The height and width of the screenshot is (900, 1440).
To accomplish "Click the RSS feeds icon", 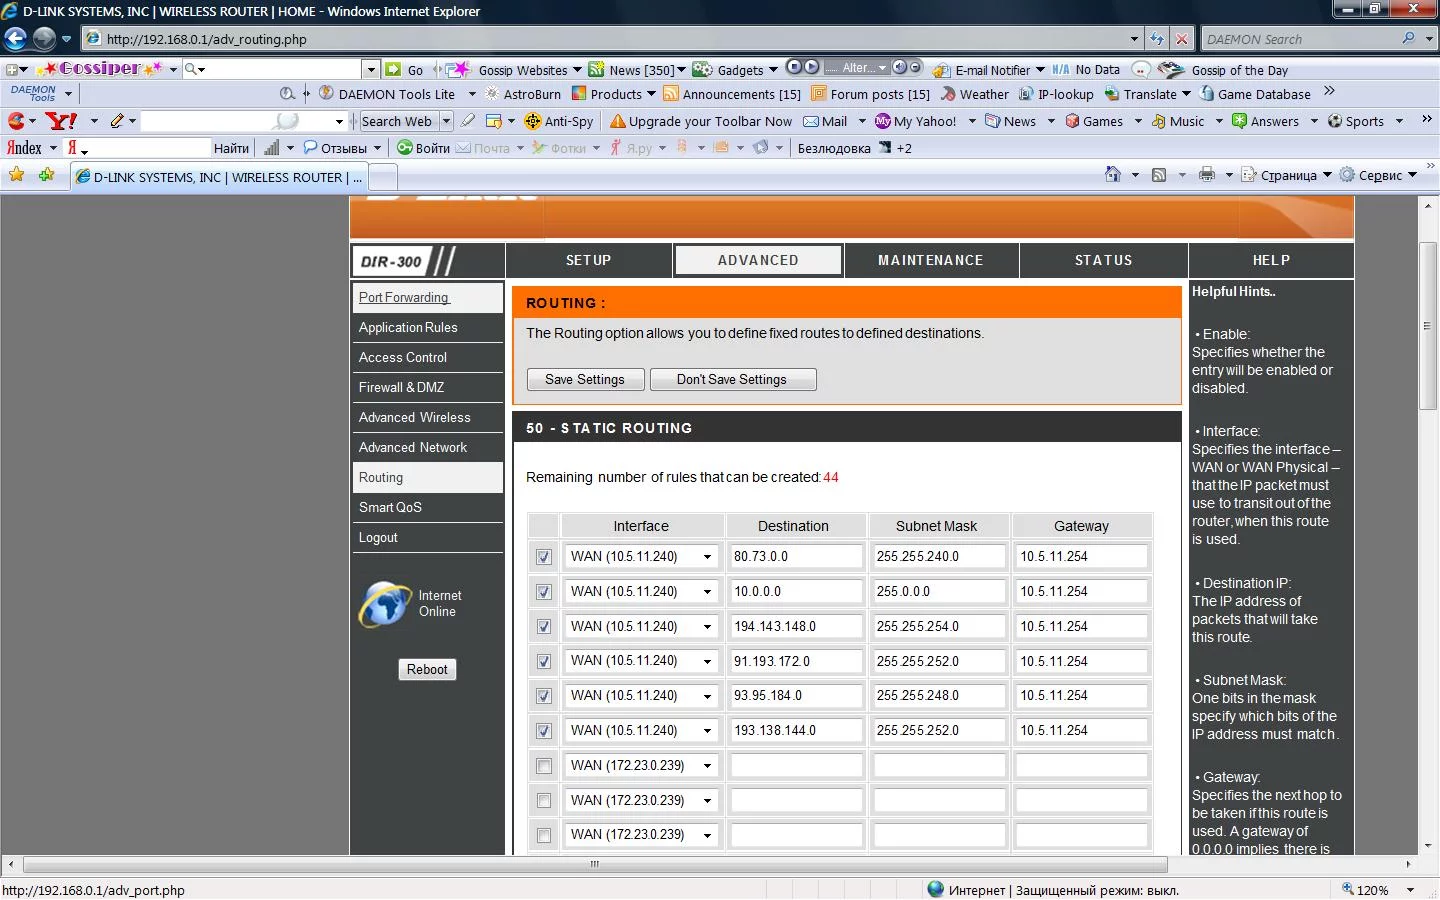I will point(1159,175).
